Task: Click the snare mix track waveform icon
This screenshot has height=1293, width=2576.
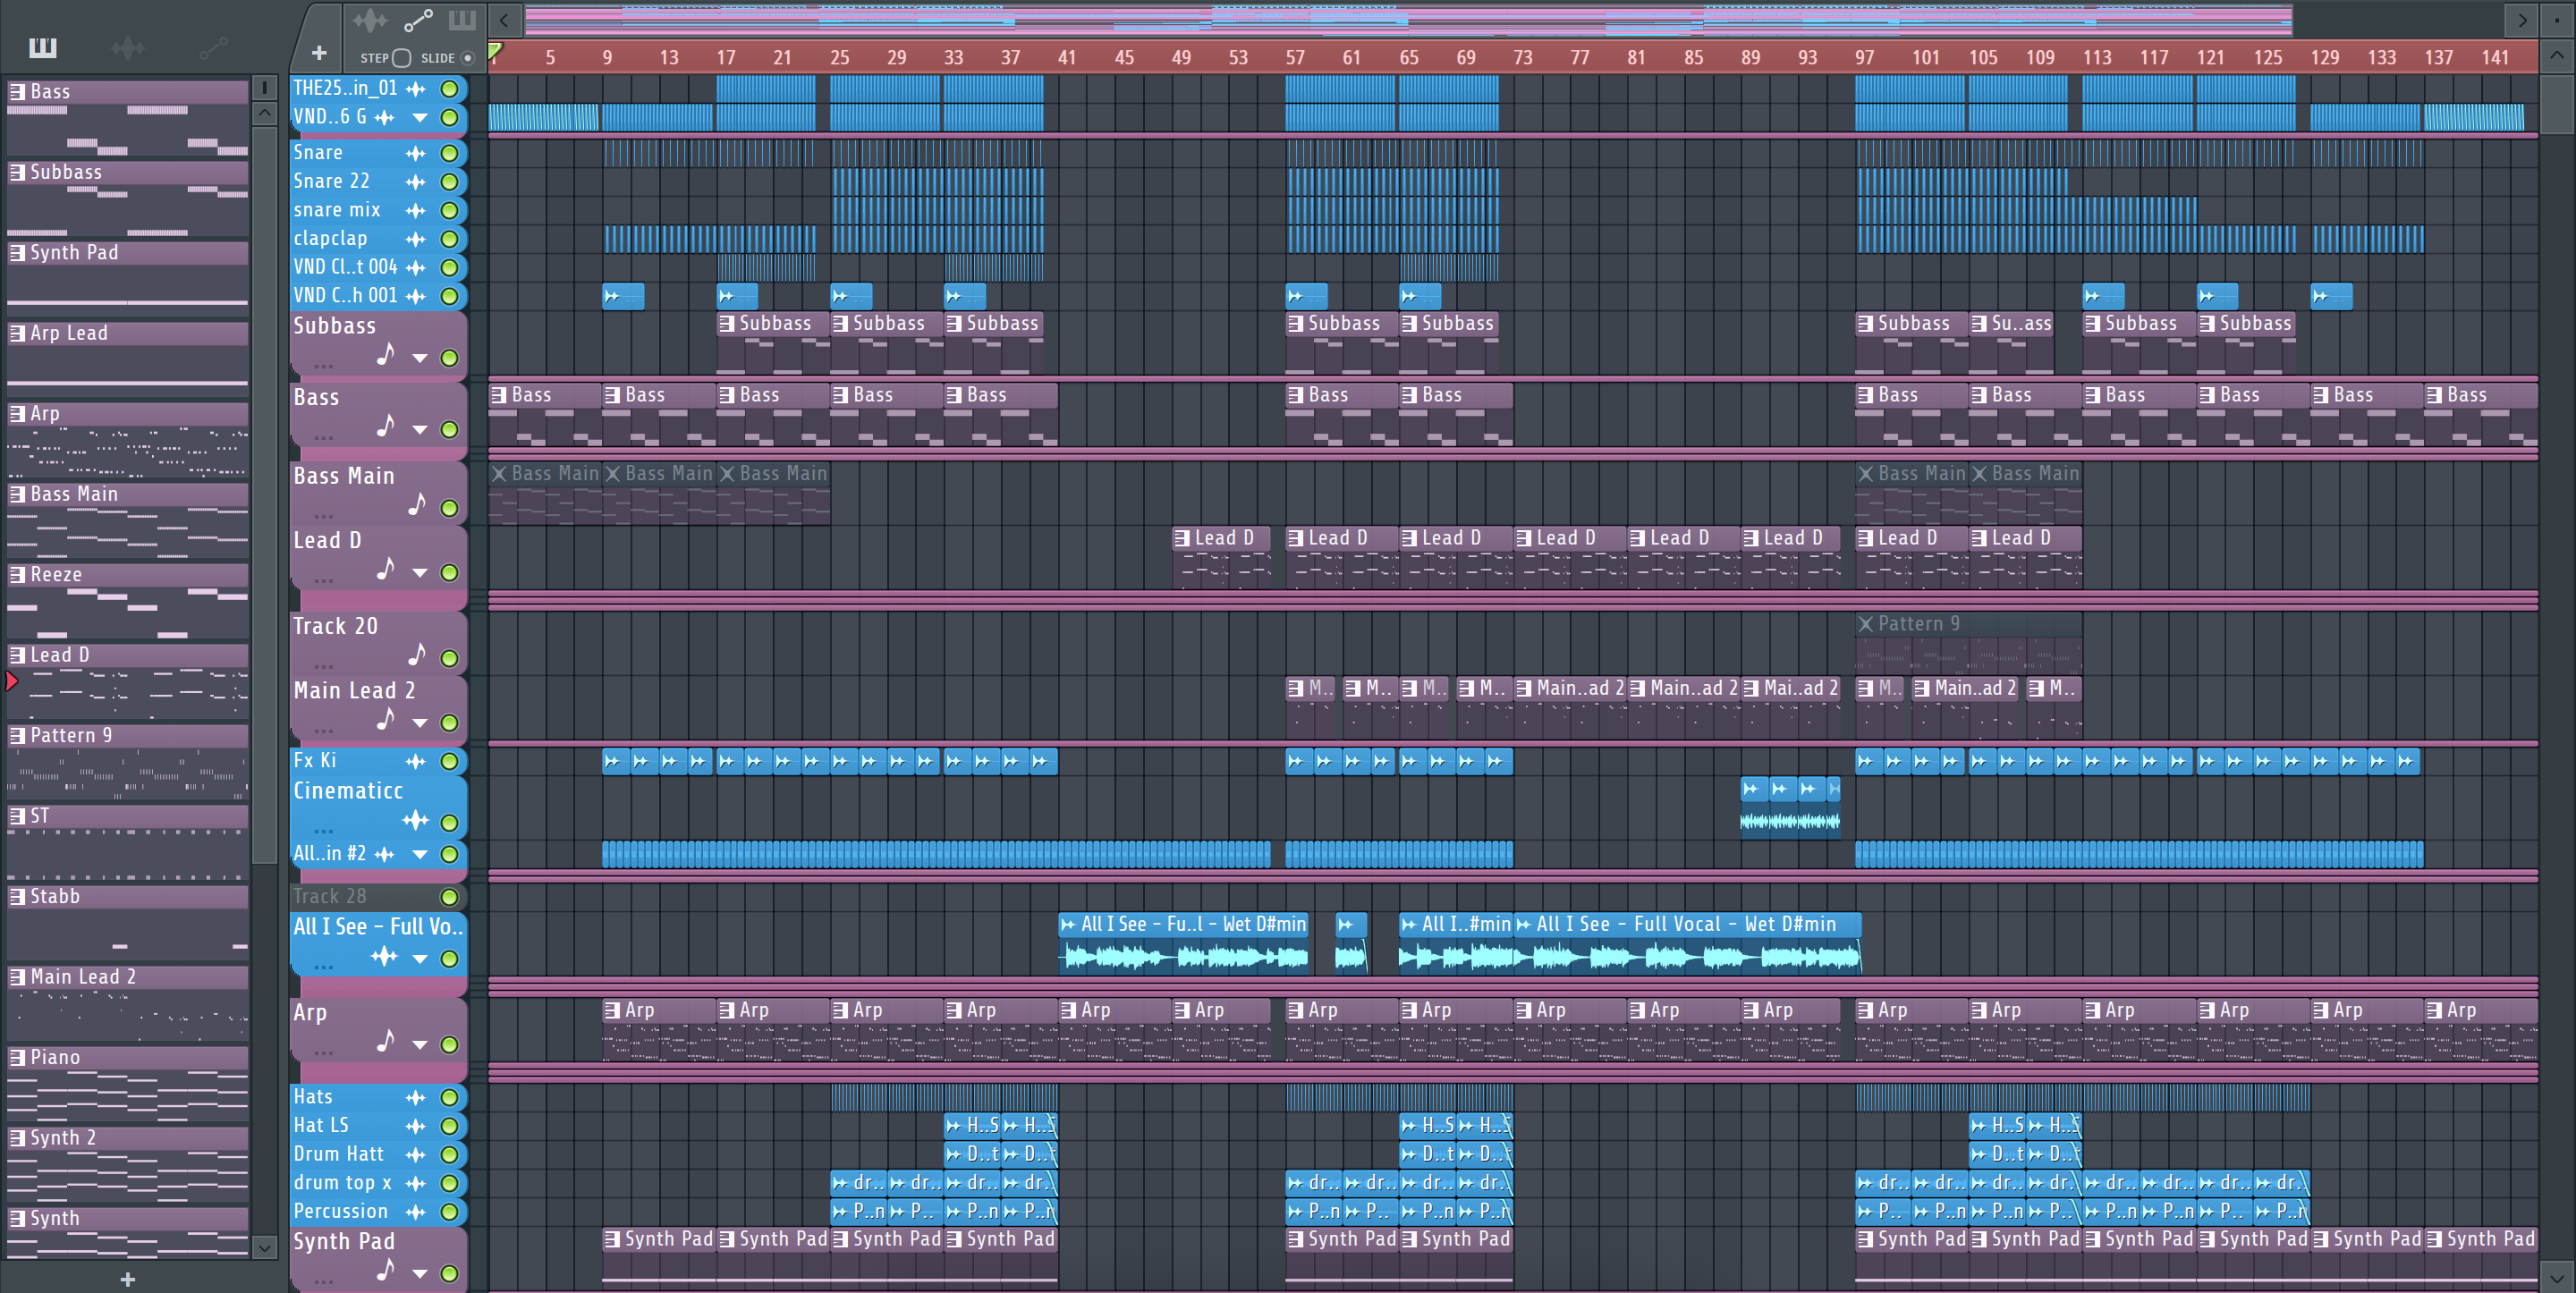Action: pos(415,211)
